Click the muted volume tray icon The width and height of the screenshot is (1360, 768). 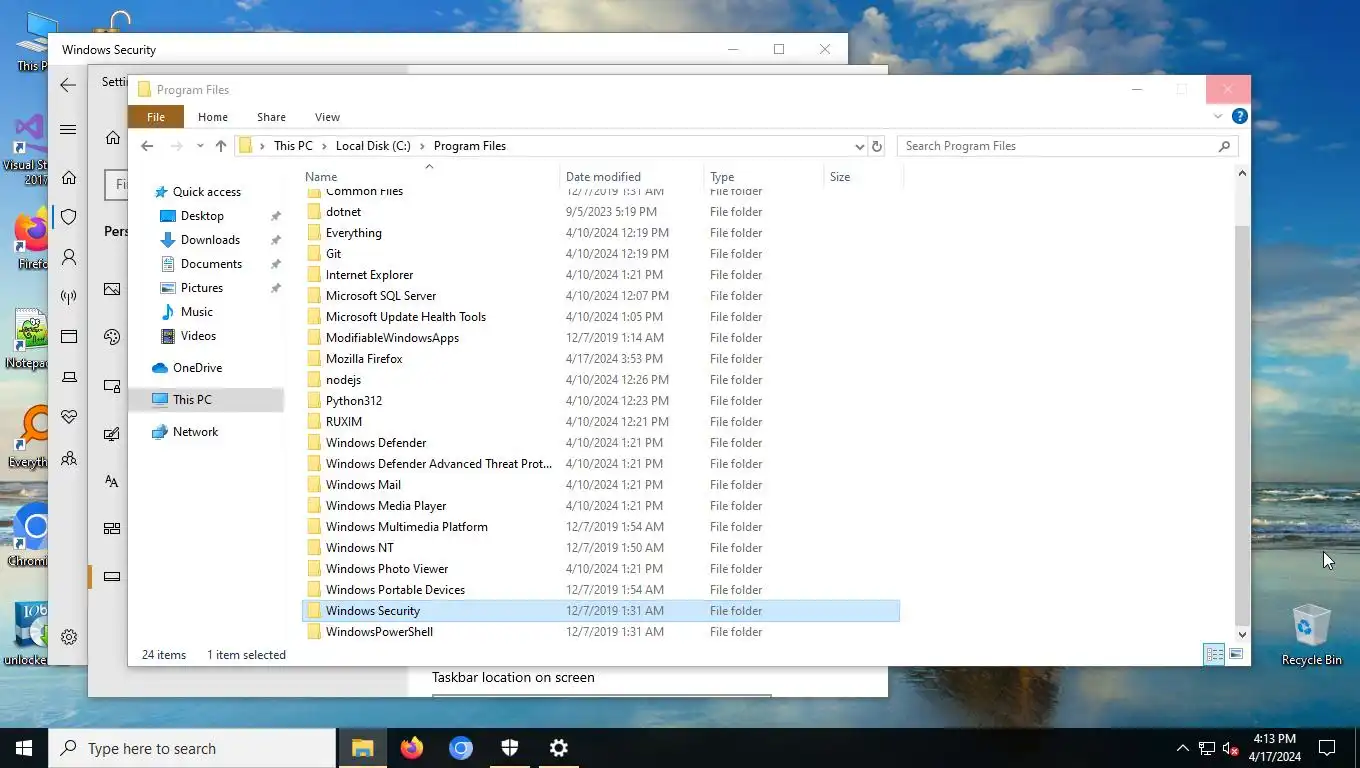[1231, 748]
